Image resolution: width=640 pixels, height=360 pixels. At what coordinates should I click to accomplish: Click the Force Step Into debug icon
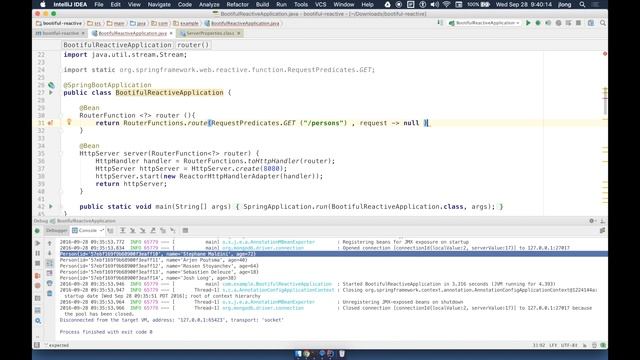pos(142,231)
